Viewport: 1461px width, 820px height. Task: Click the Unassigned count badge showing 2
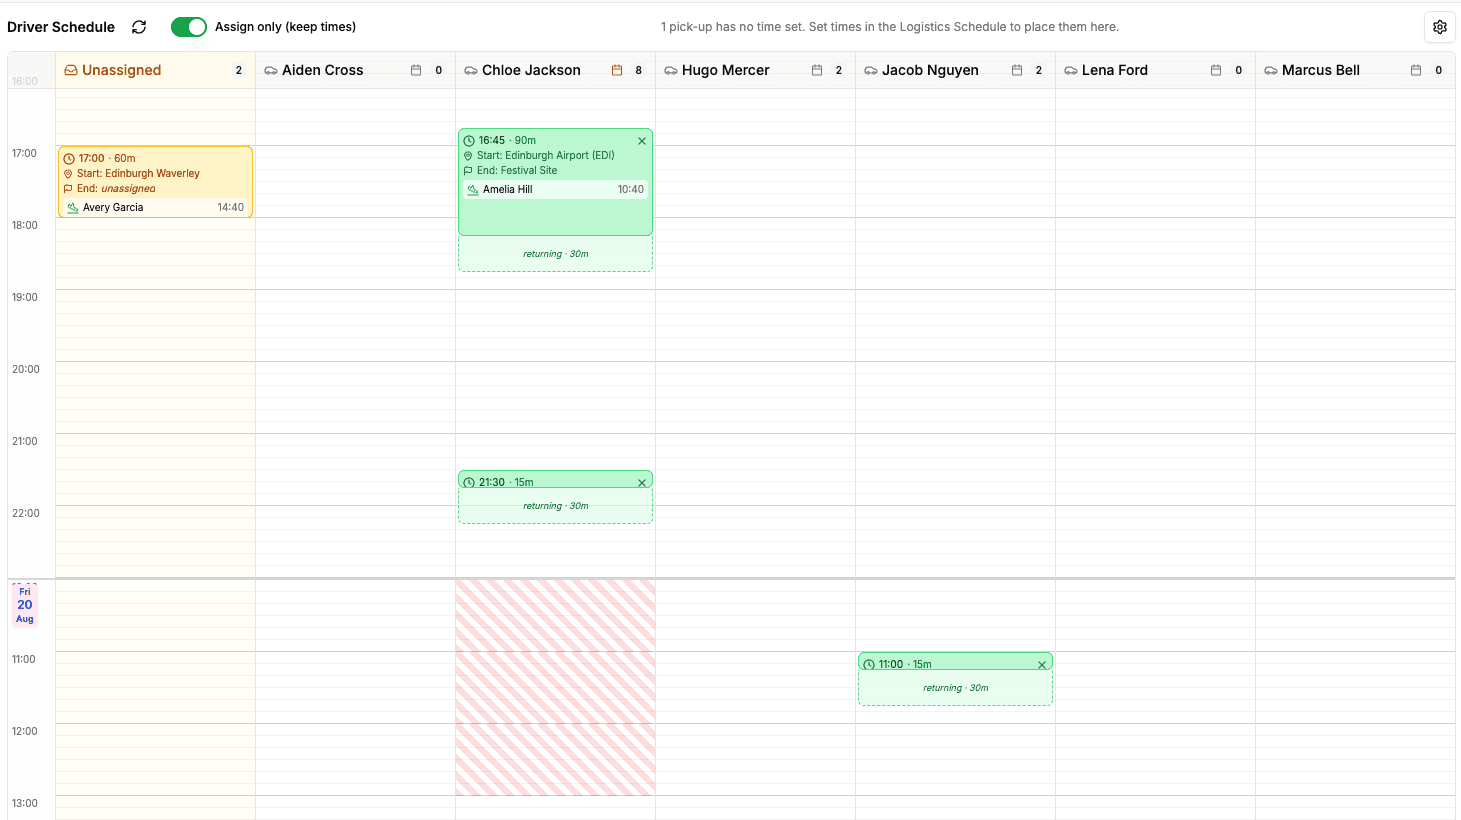(239, 70)
